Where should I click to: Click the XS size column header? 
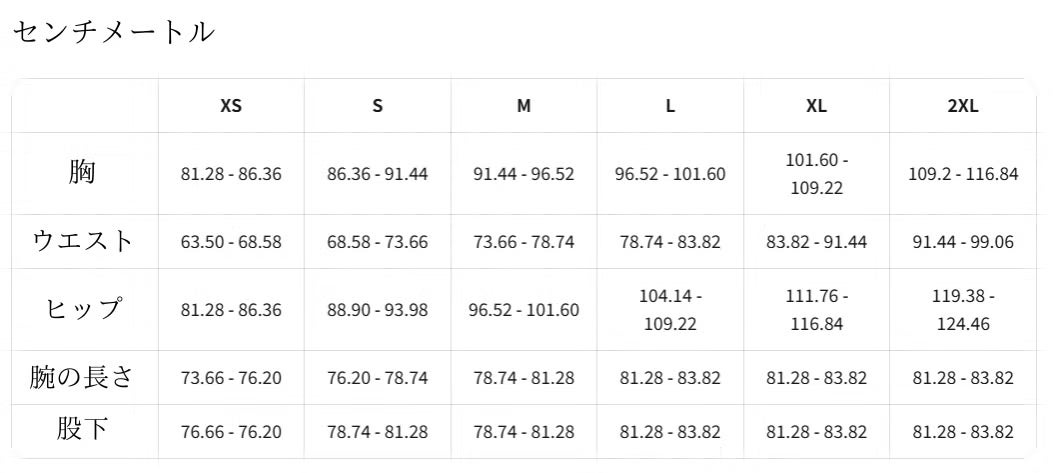[x=231, y=106]
